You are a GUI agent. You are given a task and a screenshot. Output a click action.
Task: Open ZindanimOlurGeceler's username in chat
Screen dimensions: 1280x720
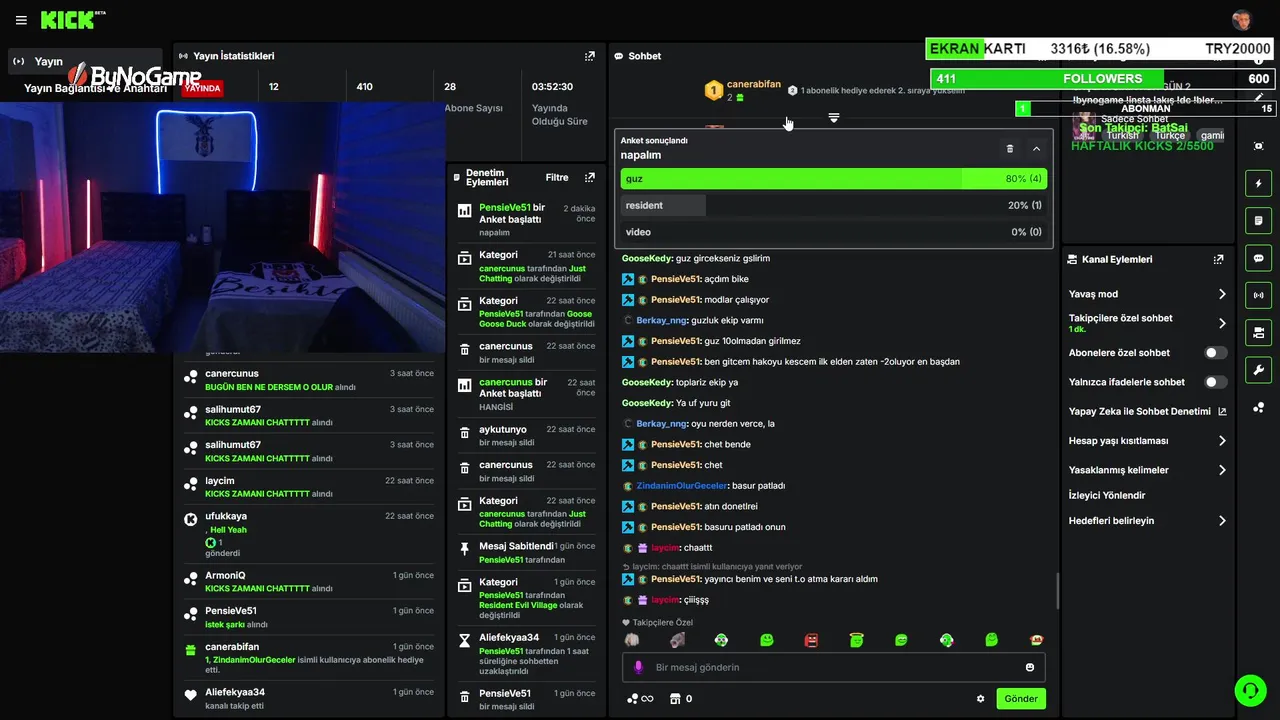click(682, 485)
